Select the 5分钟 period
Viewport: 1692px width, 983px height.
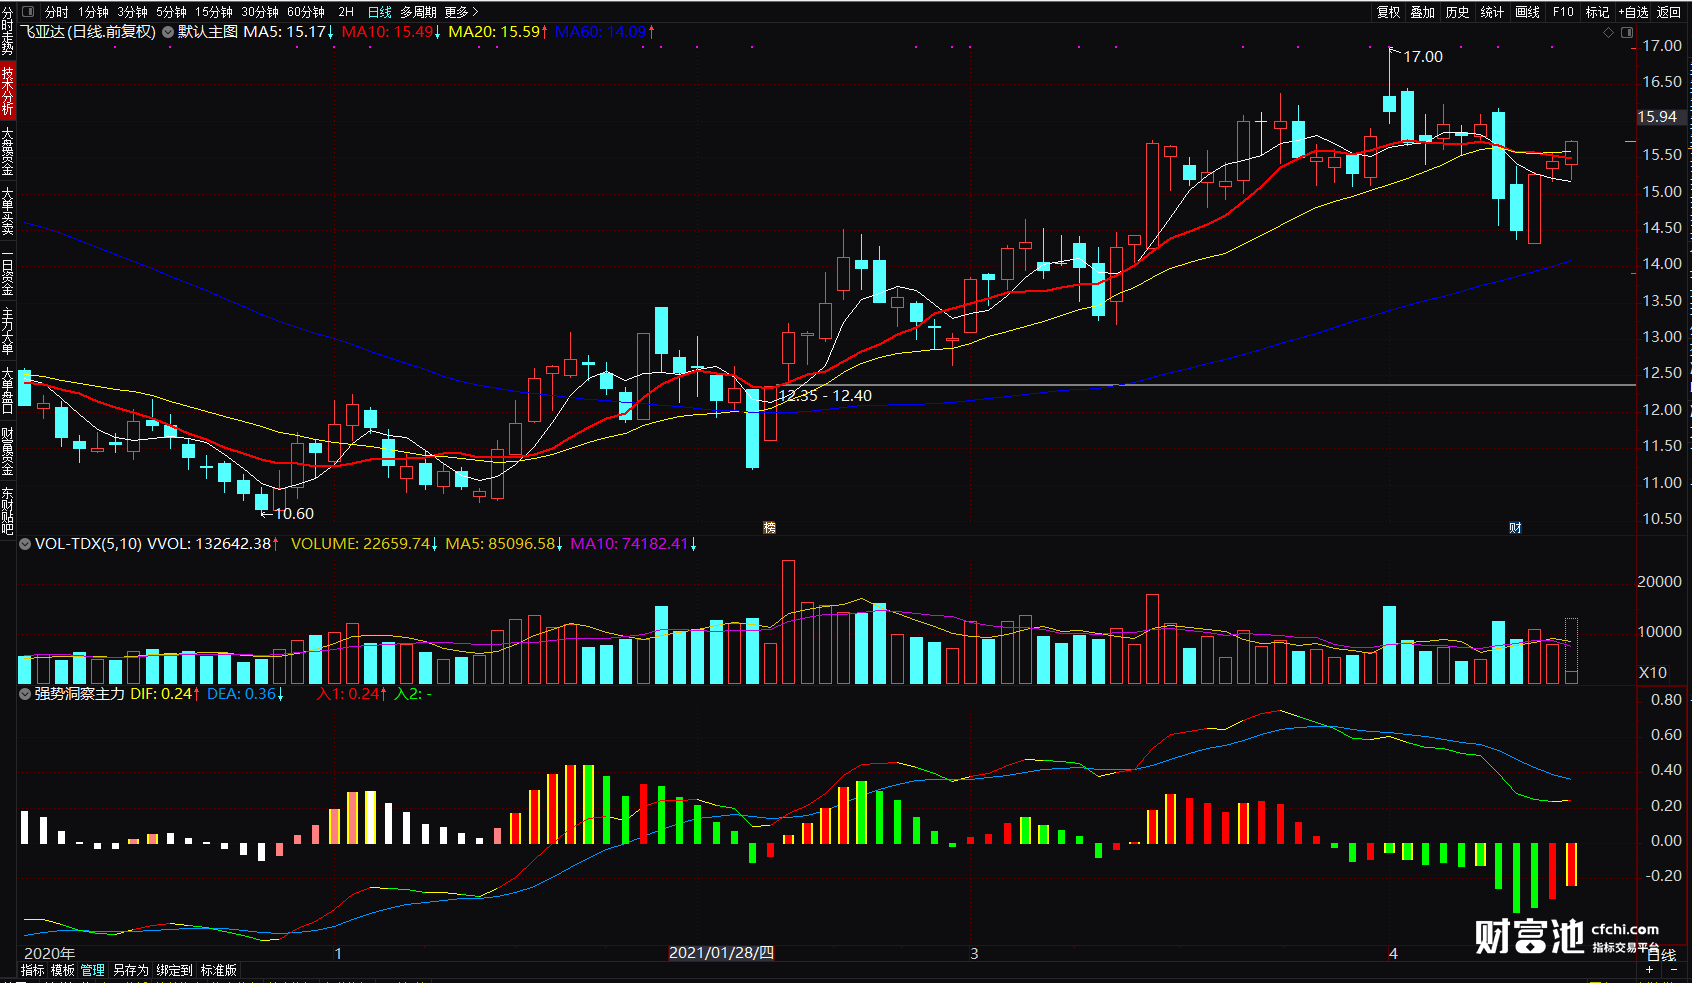[x=171, y=12]
